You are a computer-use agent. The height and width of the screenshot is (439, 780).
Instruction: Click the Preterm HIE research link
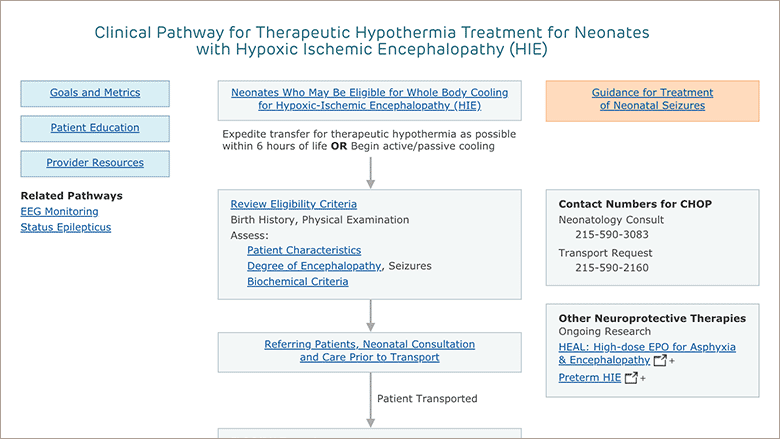click(589, 377)
